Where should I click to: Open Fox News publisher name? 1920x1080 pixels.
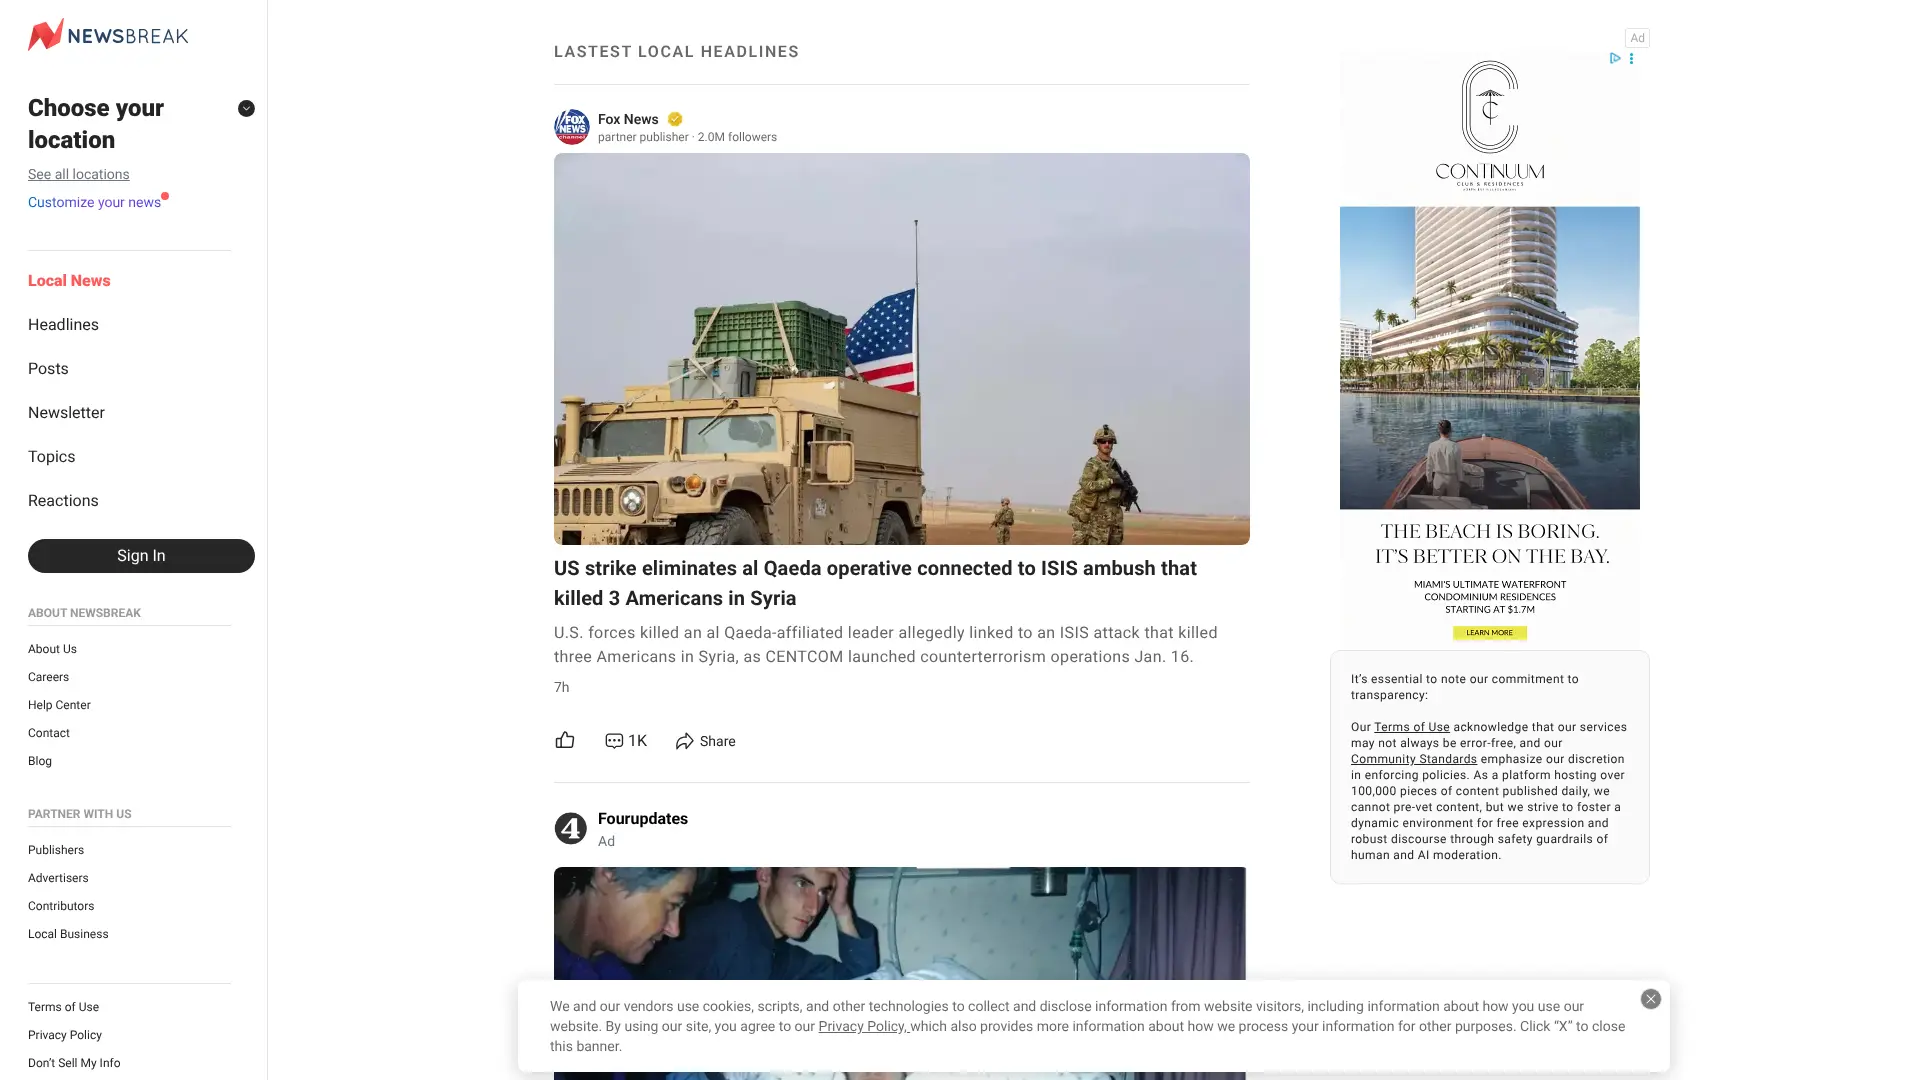click(628, 119)
